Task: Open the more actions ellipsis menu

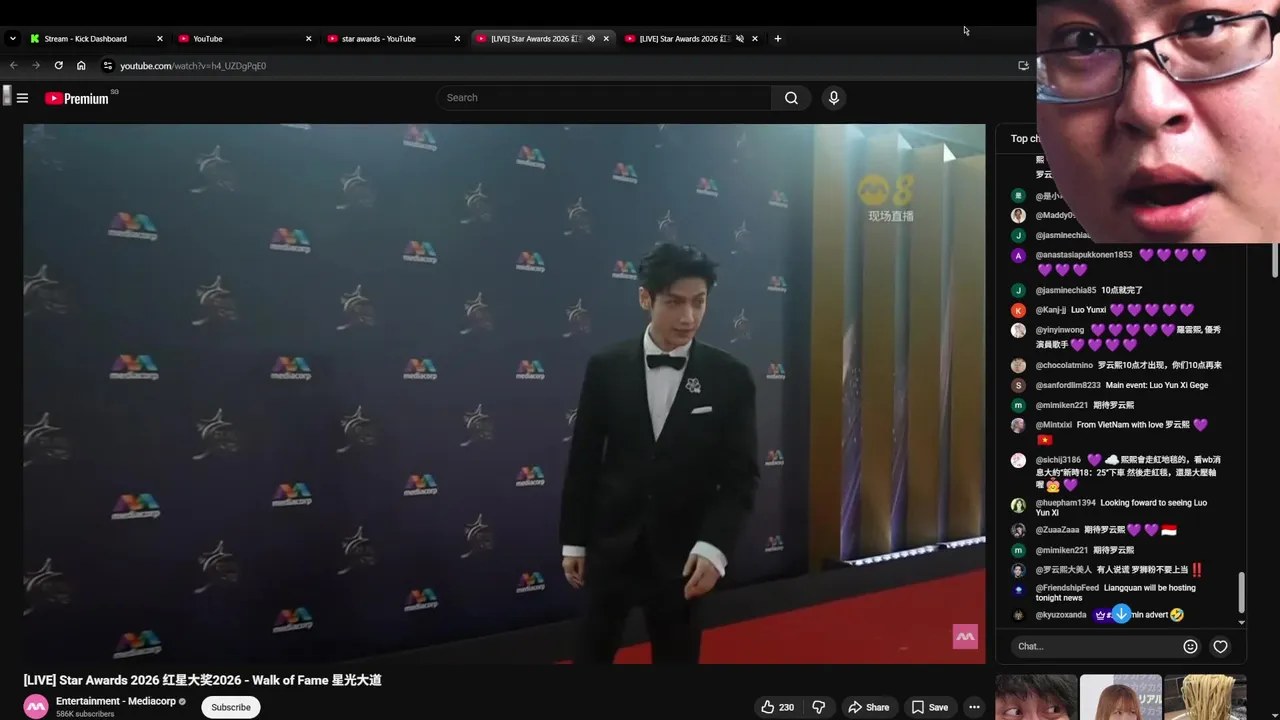Action: pos(974,707)
